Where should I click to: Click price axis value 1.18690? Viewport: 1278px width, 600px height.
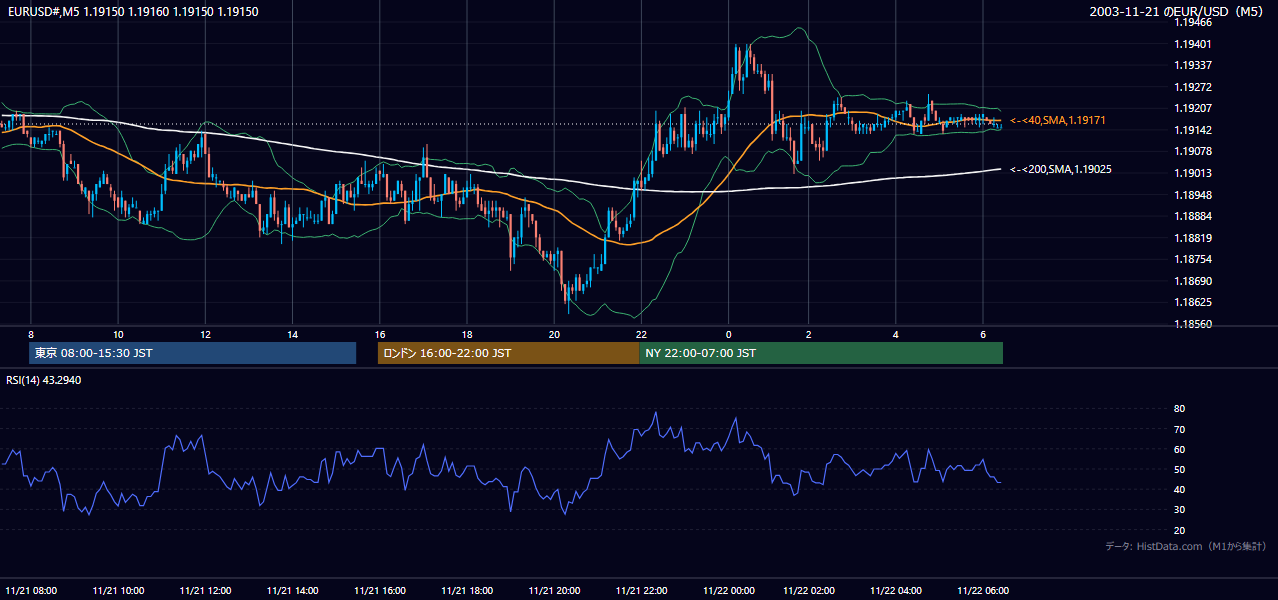click(x=1193, y=281)
